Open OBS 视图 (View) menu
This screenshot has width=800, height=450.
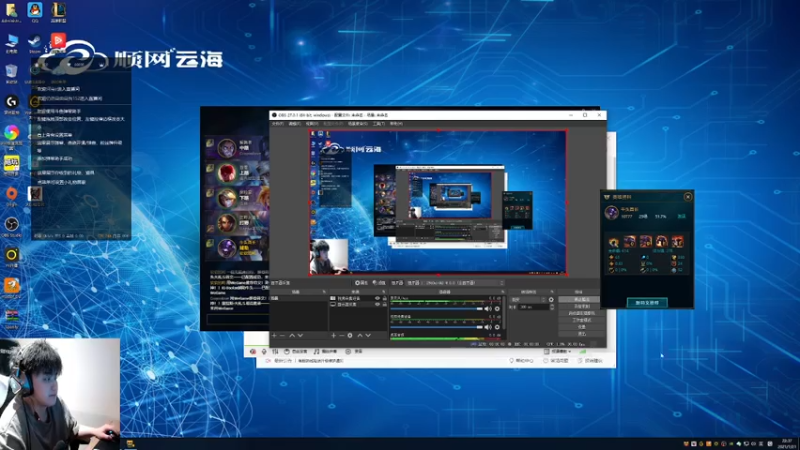point(312,123)
